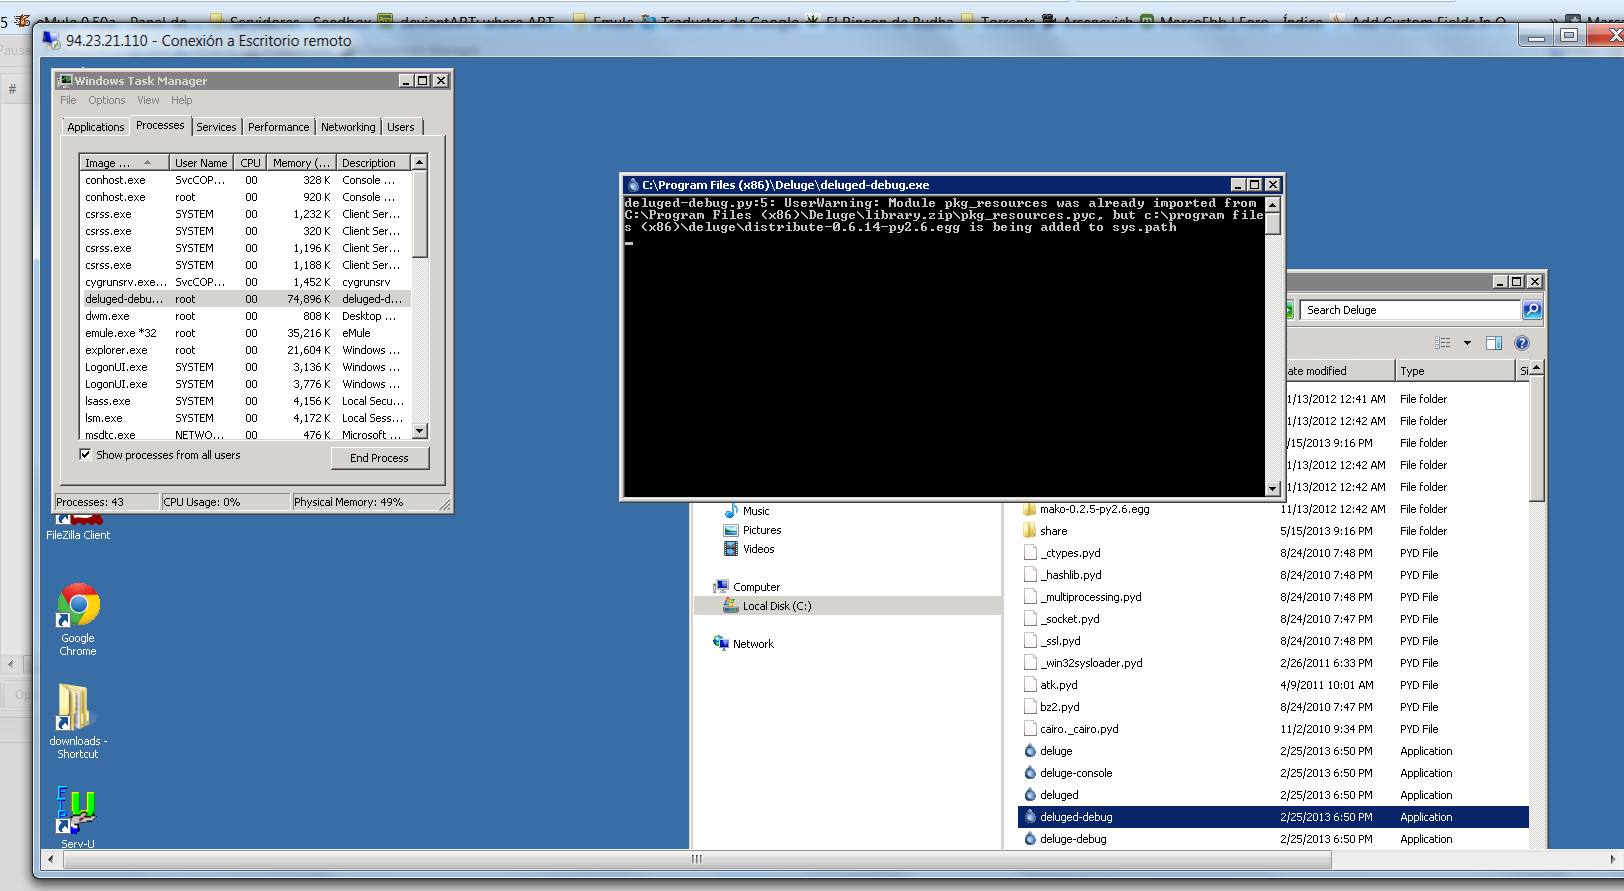Select the deluged application icon
Screen dimensions: 1624x891
tap(1030, 795)
